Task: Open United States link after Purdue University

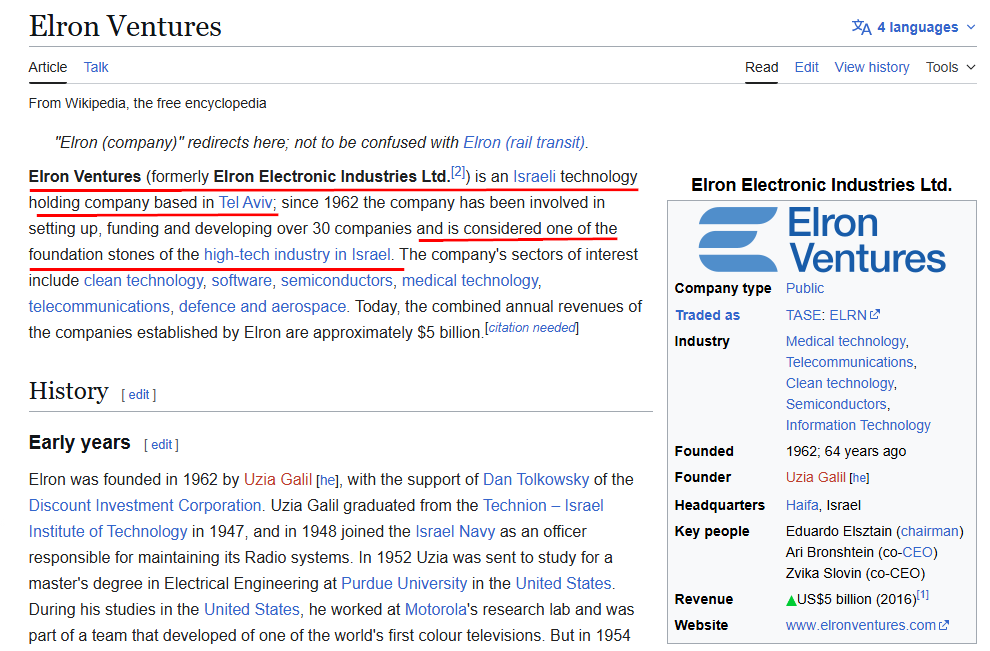Action: [x=563, y=583]
